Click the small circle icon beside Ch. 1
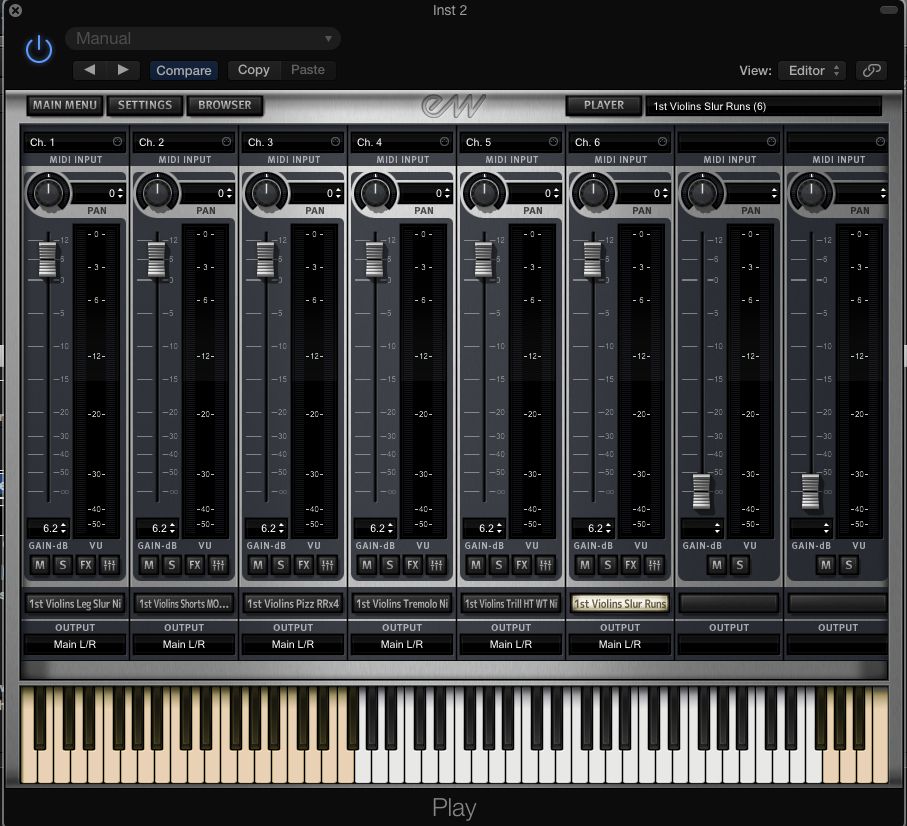907x826 pixels. point(117,142)
